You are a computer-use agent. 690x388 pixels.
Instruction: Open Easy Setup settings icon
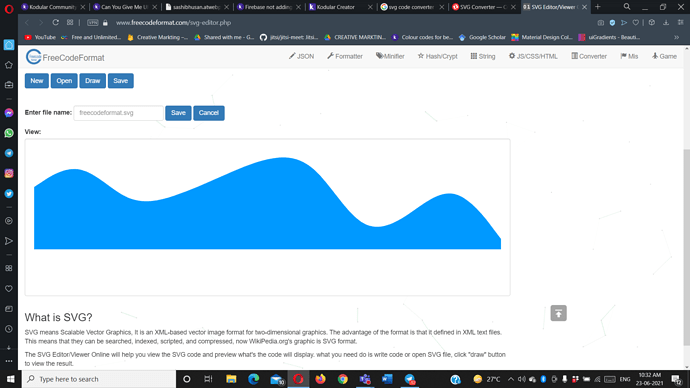point(680,22)
